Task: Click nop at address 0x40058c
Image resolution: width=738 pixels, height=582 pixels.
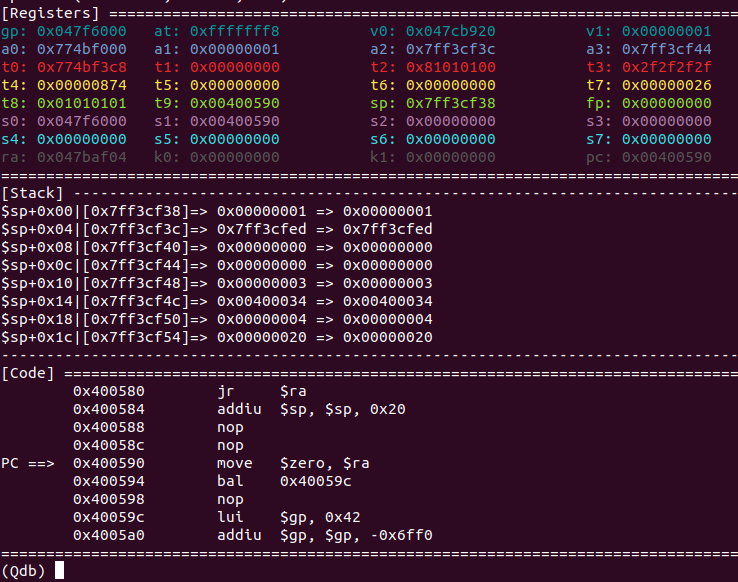Action: [230, 446]
